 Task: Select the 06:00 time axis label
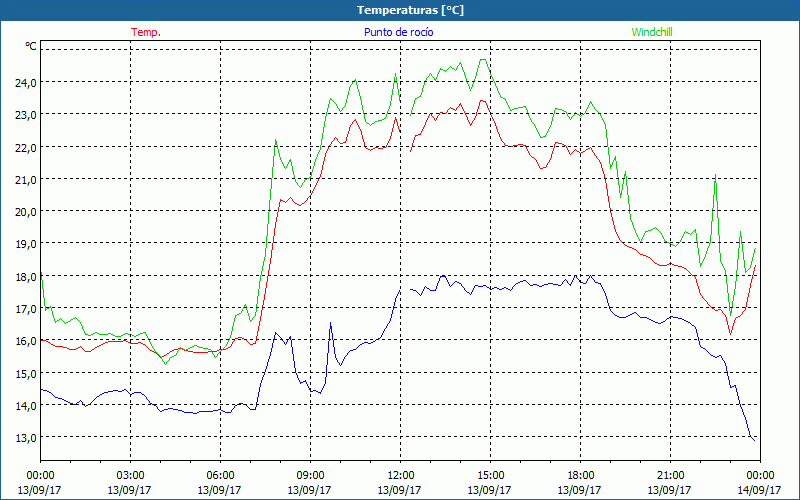(221, 475)
